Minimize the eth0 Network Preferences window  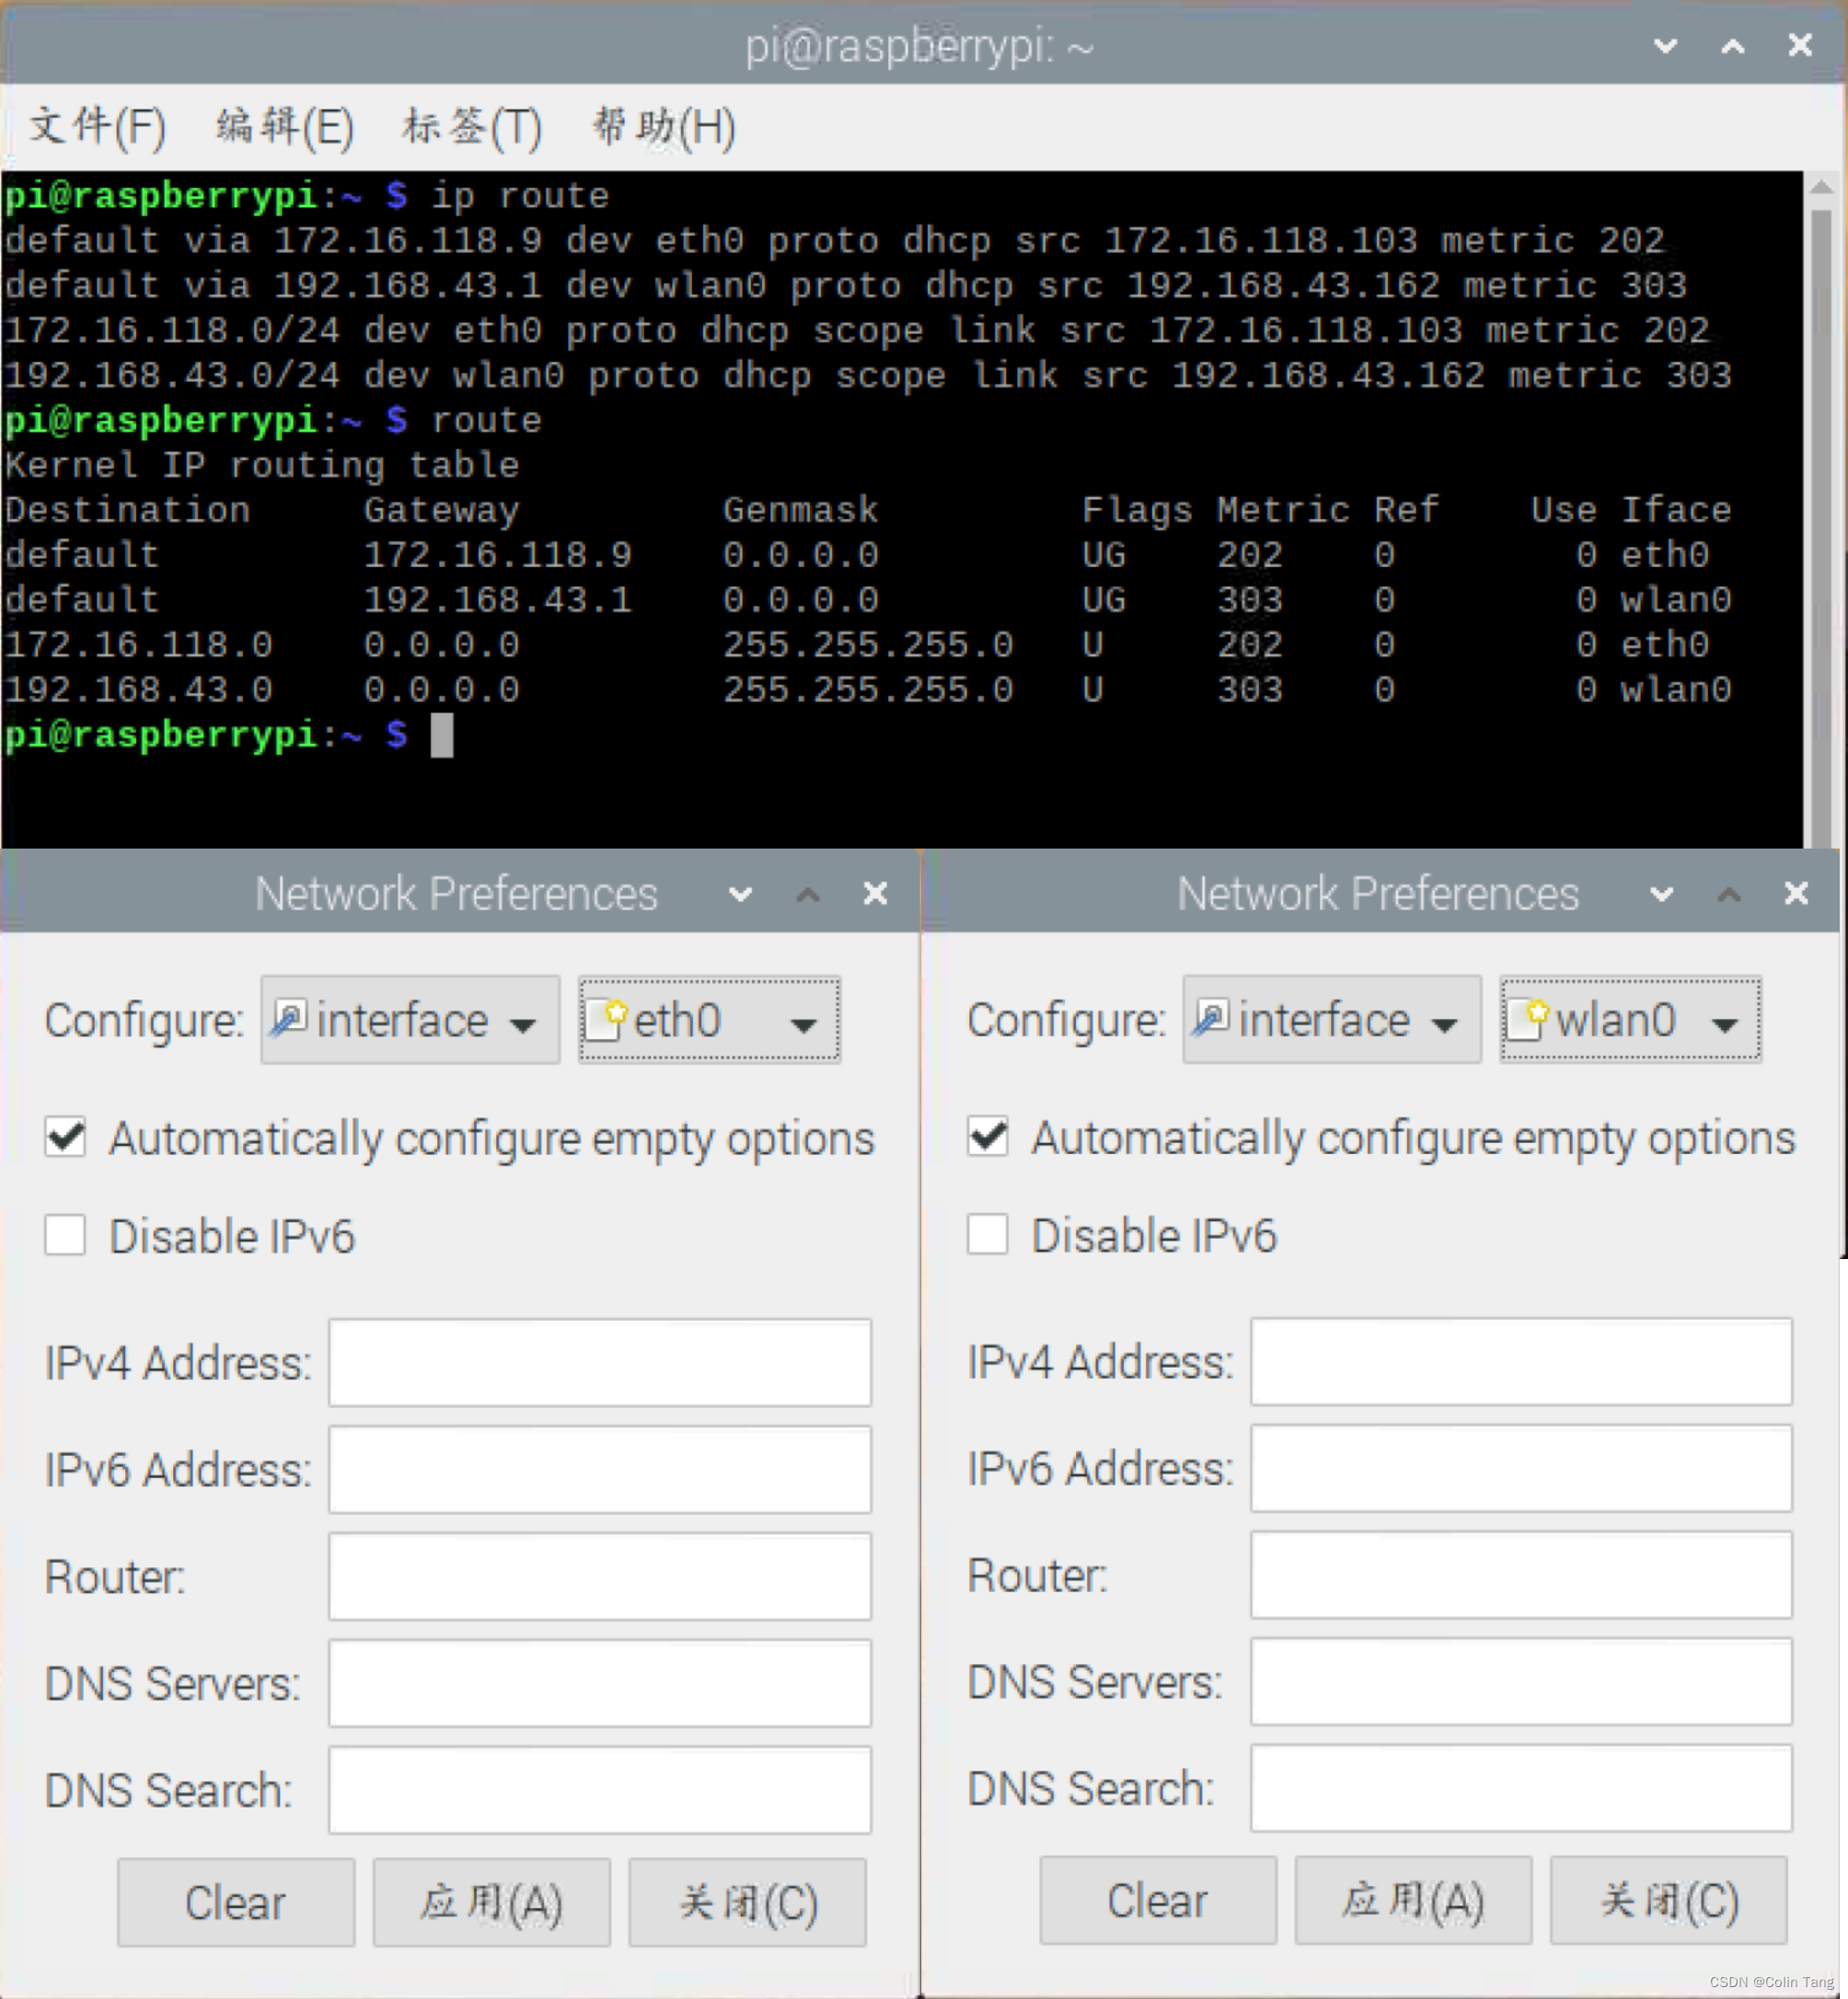(740, 894)
